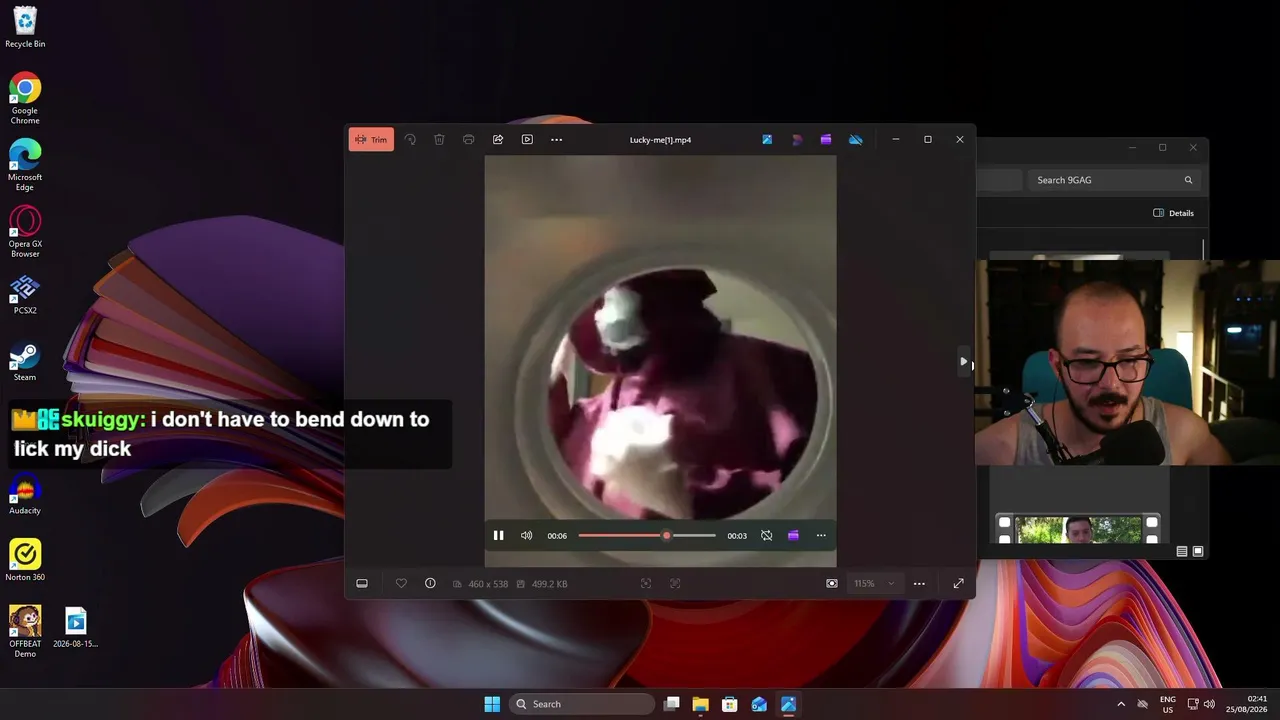Open Task View on the taskbar
Image resolution: width=1280 pixels, height=720 pixels.
point(672,704)
